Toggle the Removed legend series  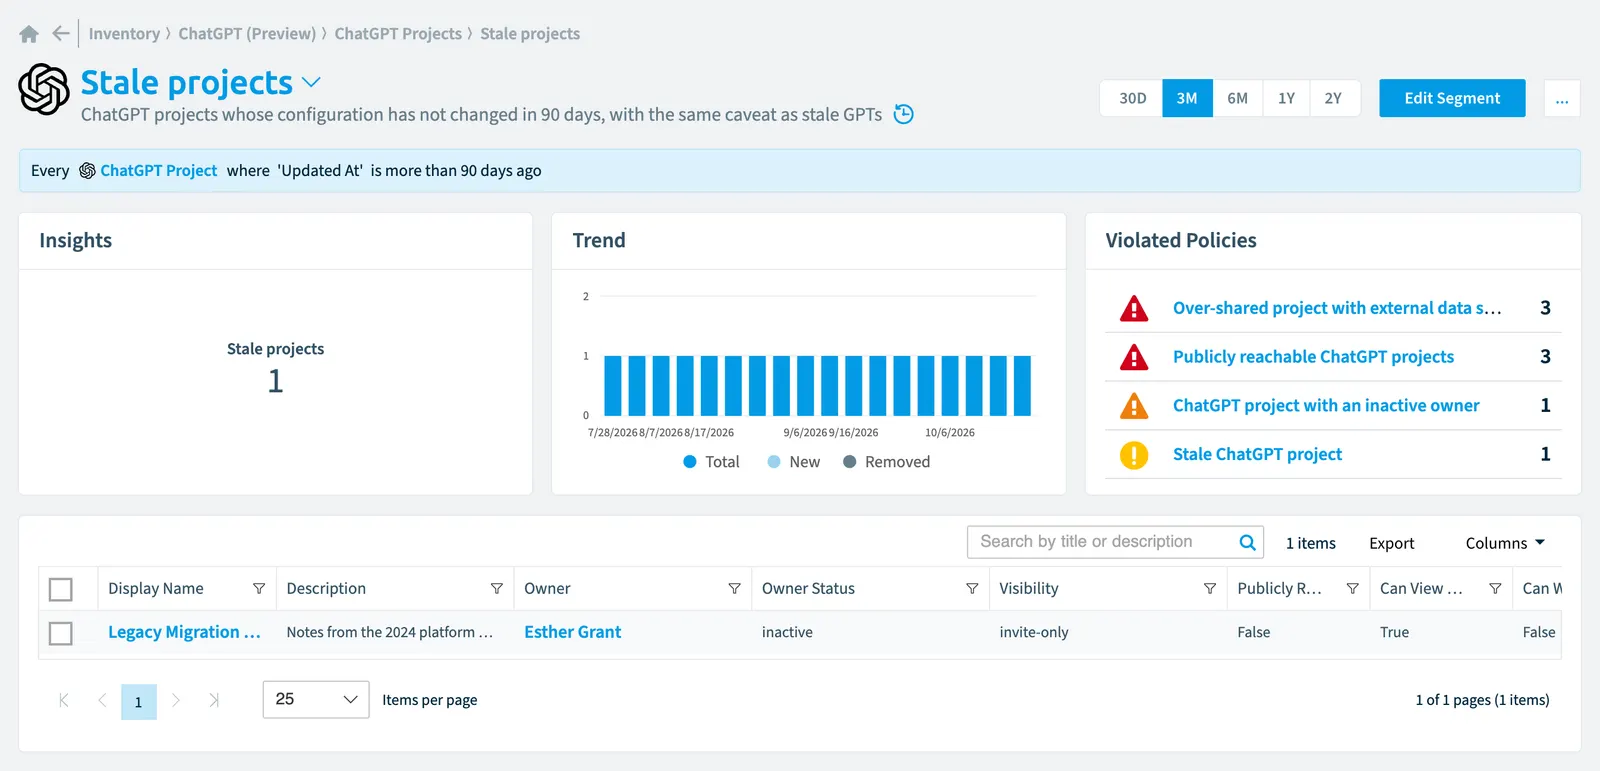(886, 462)
